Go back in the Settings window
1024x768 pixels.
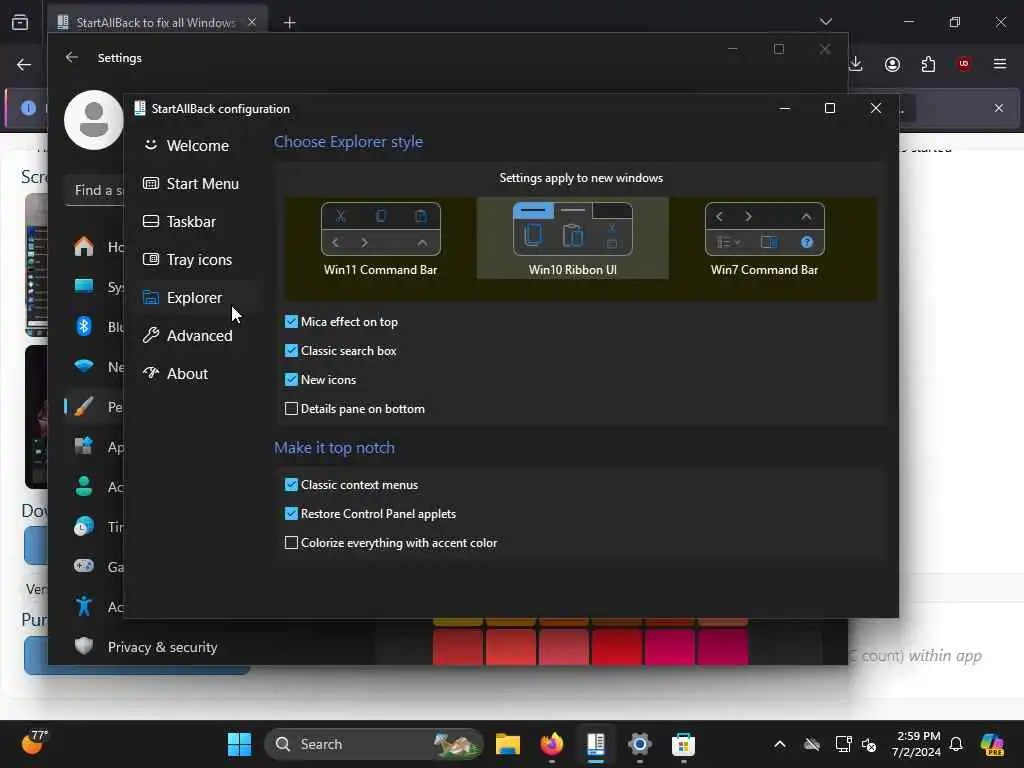[x=72, y=57]
